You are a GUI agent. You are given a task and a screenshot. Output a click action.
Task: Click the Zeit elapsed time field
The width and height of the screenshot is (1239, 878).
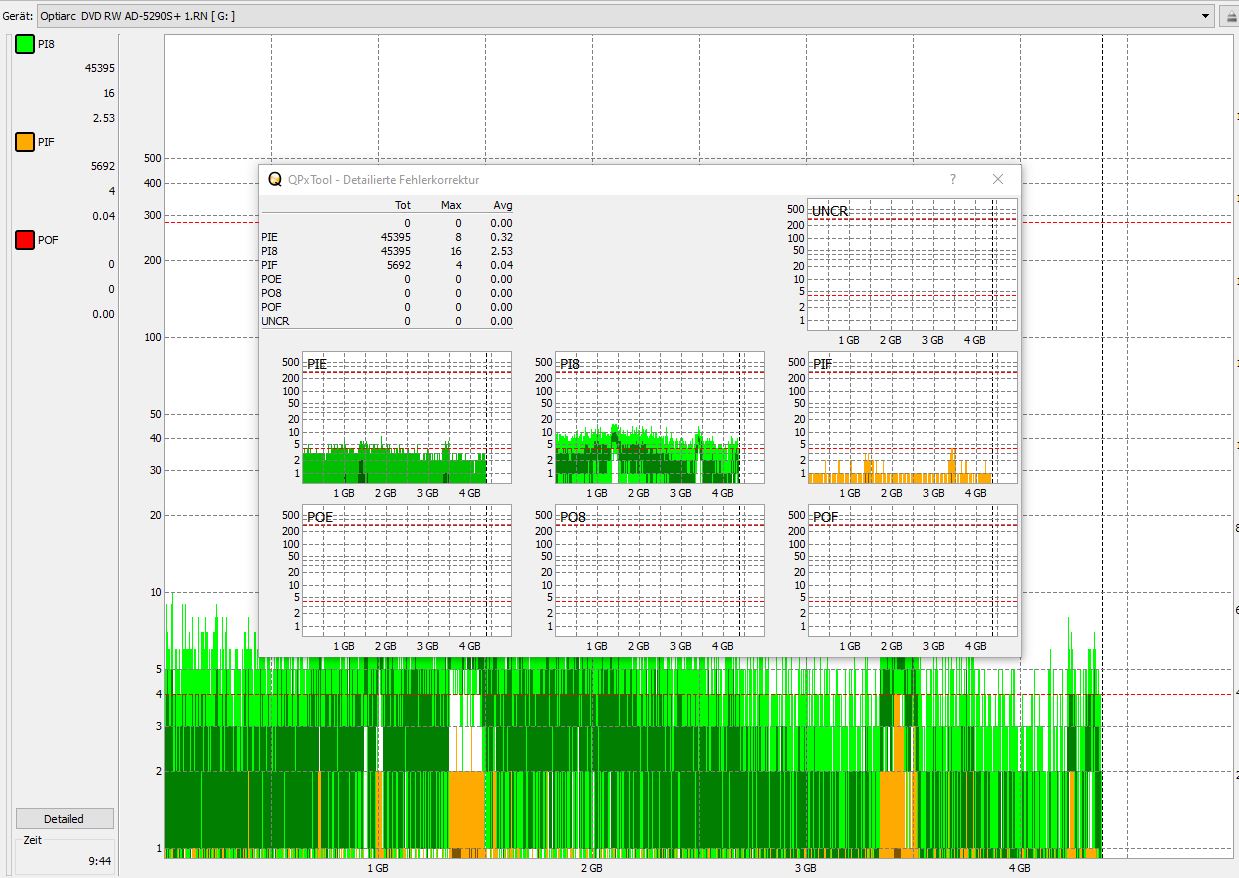click(64, 860)
